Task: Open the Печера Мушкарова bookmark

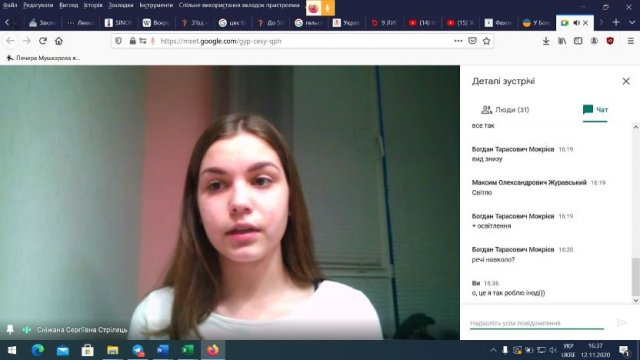Action: pyautogui.click(x=43, y=58)
